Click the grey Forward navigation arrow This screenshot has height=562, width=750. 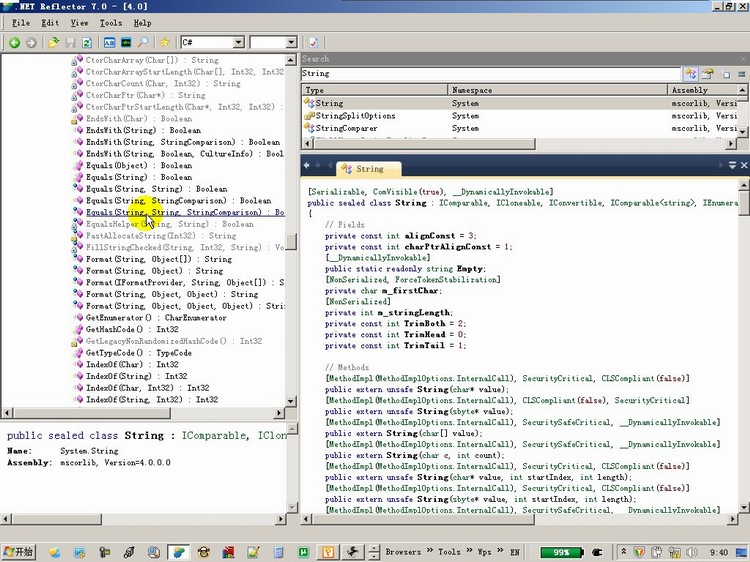31,43
